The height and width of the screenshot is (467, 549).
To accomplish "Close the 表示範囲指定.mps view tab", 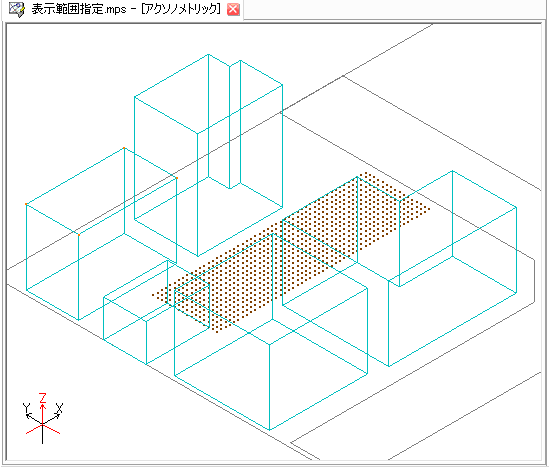I will (233, 9).
